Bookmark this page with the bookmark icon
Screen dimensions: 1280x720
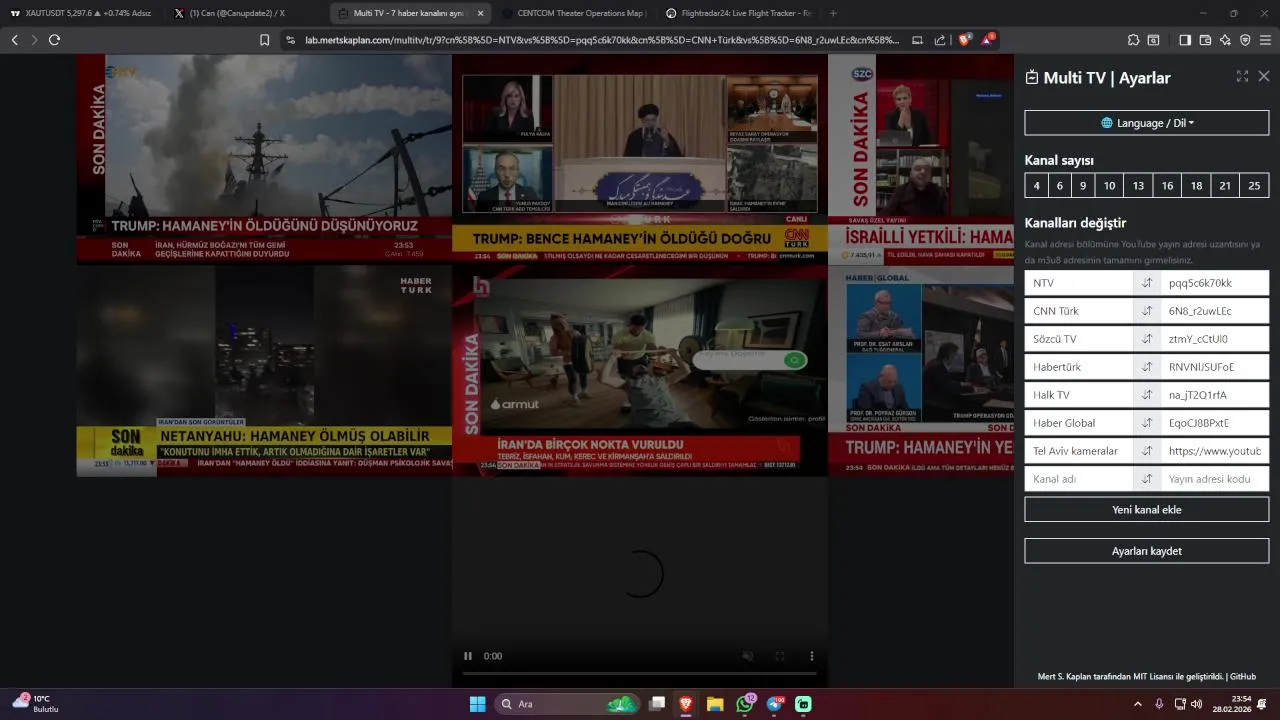tap(264, 40)
